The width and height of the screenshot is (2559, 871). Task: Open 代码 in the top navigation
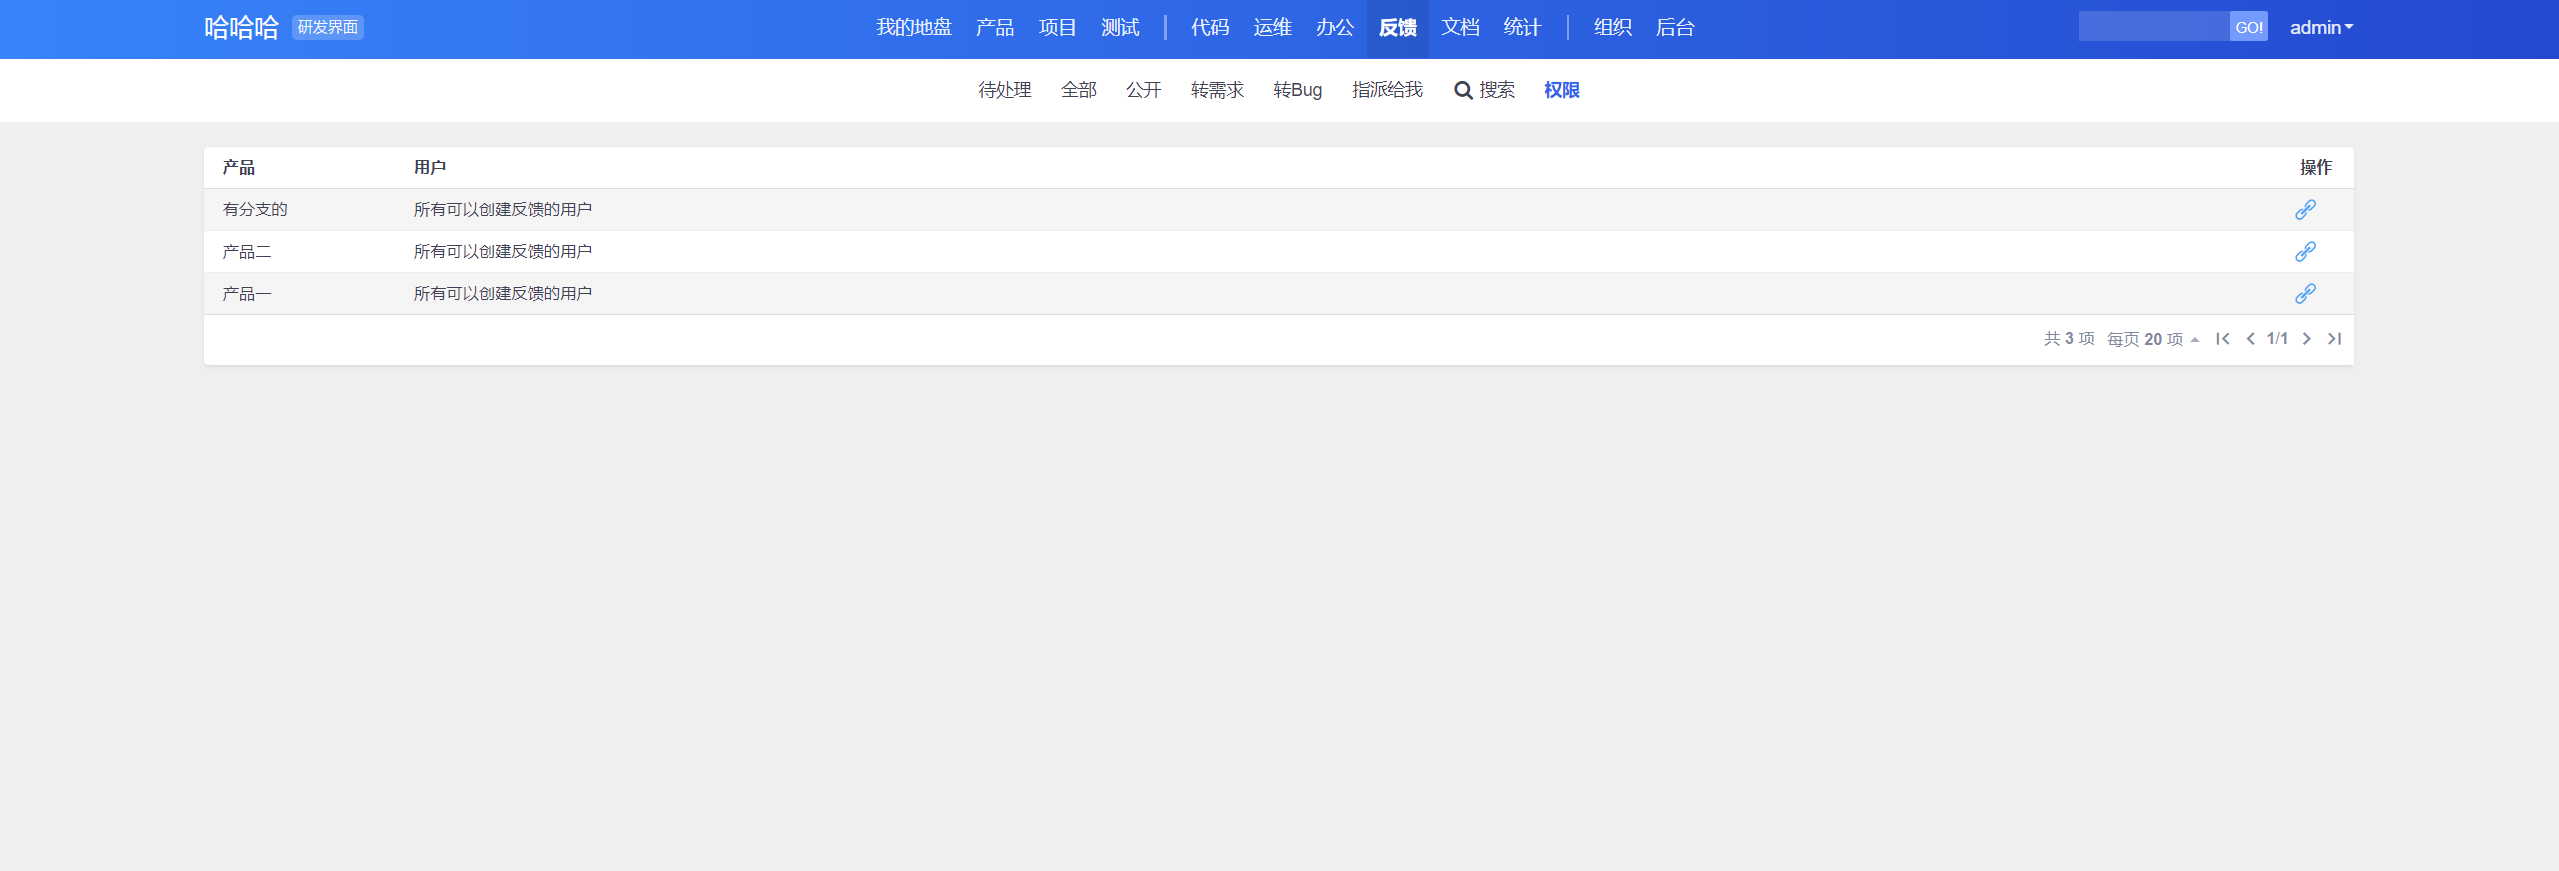point(1210,28)
